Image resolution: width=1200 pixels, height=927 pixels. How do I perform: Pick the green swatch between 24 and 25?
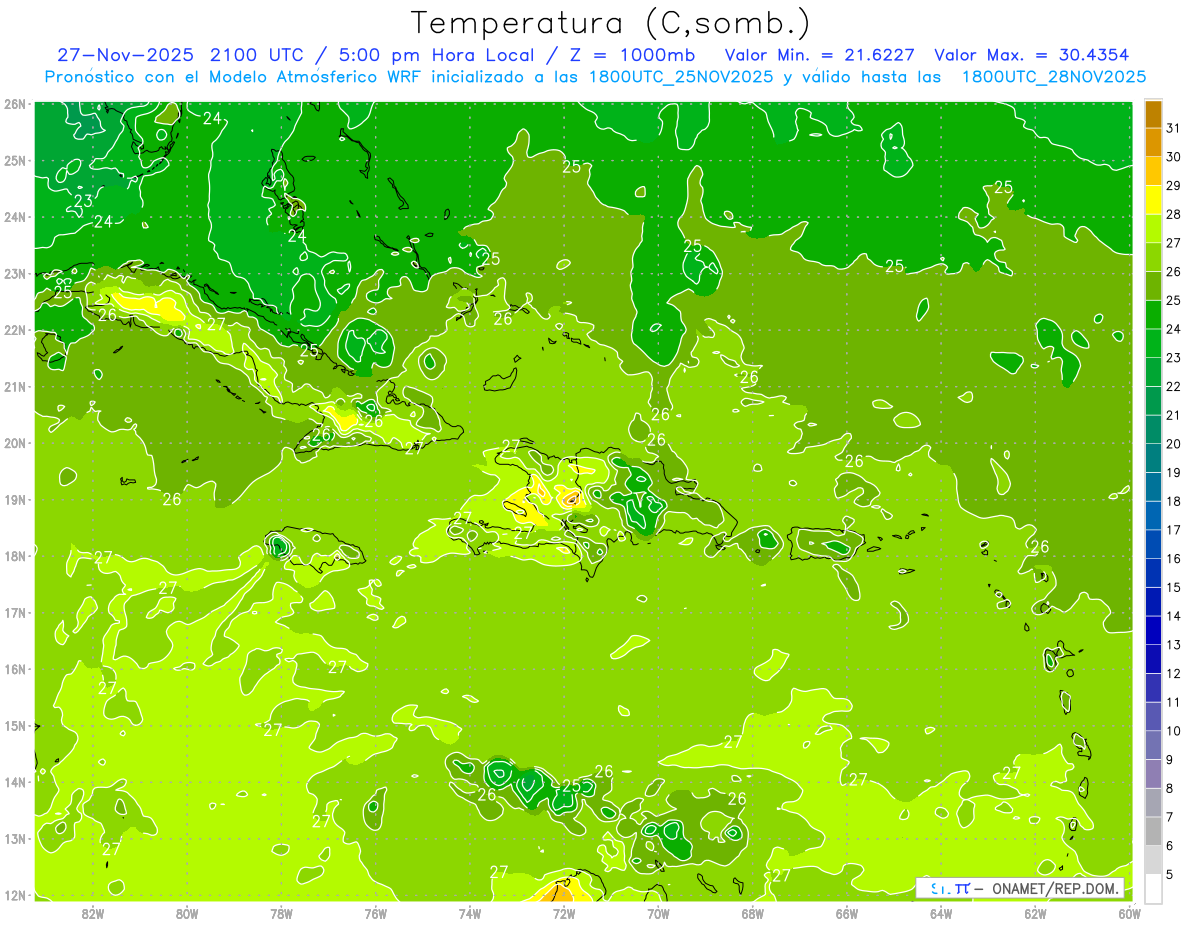pos(1153,315)
